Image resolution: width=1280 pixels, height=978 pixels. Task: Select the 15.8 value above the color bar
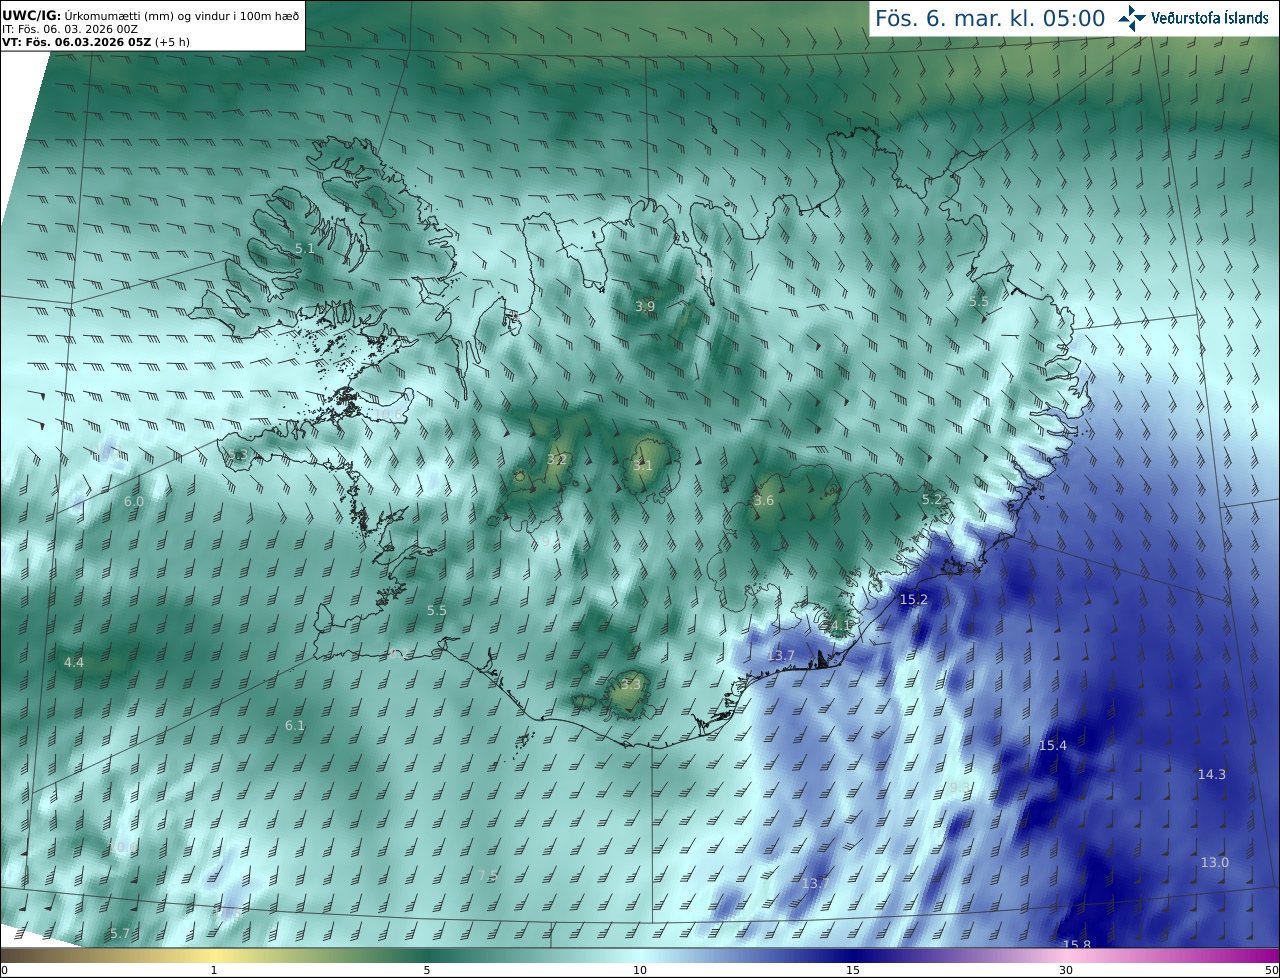coord(1077,944)
